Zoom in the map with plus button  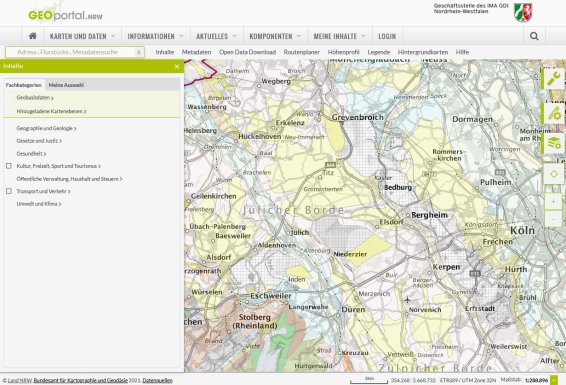[553, 202]
